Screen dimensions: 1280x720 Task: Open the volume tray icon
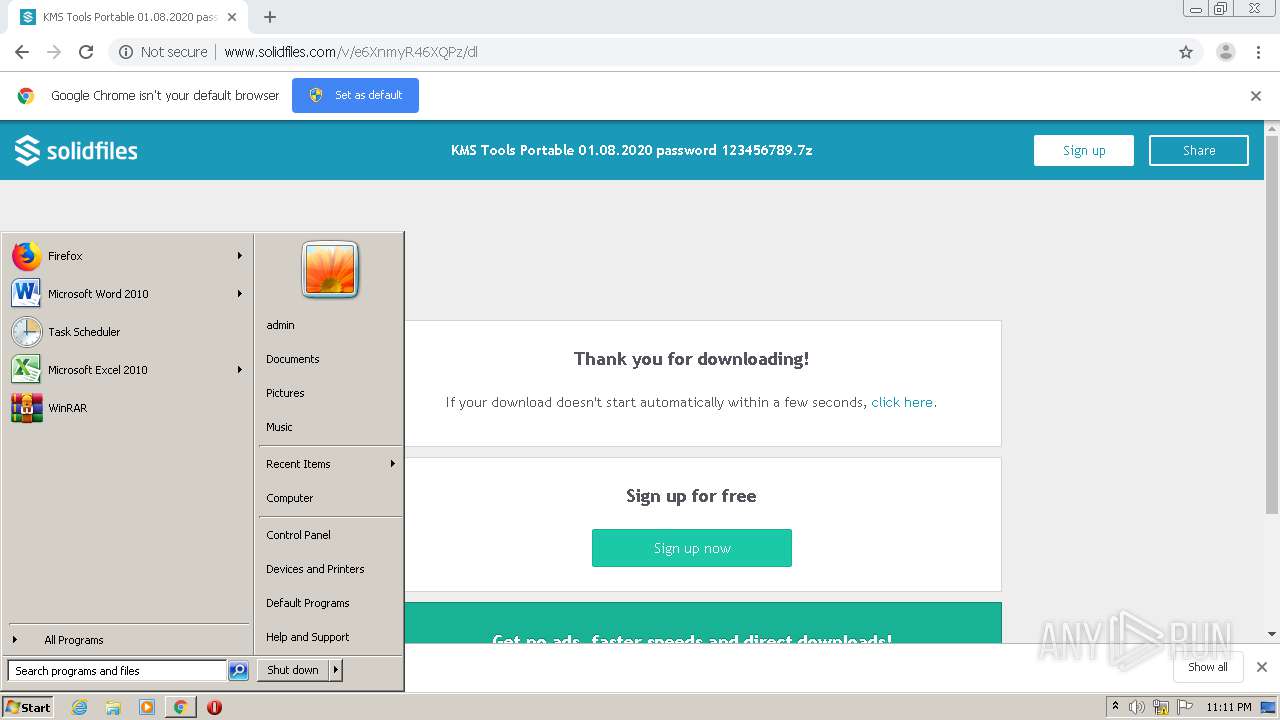(x=1137, y=707)
